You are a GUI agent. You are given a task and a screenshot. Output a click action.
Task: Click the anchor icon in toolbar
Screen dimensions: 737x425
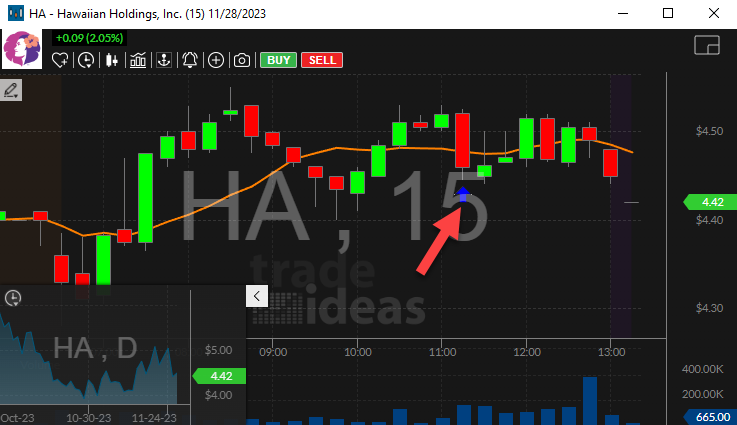pyautogui.click(x=163, y=60)
